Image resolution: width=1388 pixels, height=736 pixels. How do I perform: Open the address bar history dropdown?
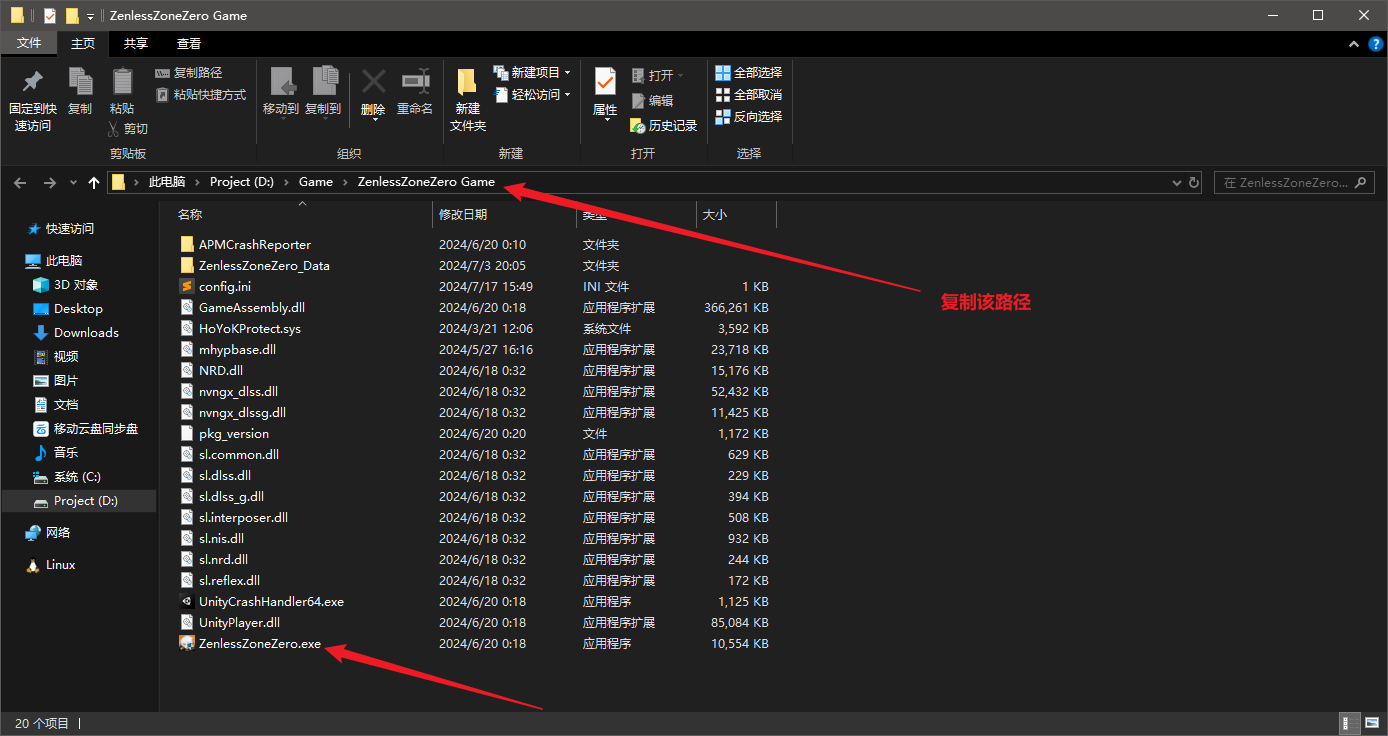click(x=1176, y=182)
